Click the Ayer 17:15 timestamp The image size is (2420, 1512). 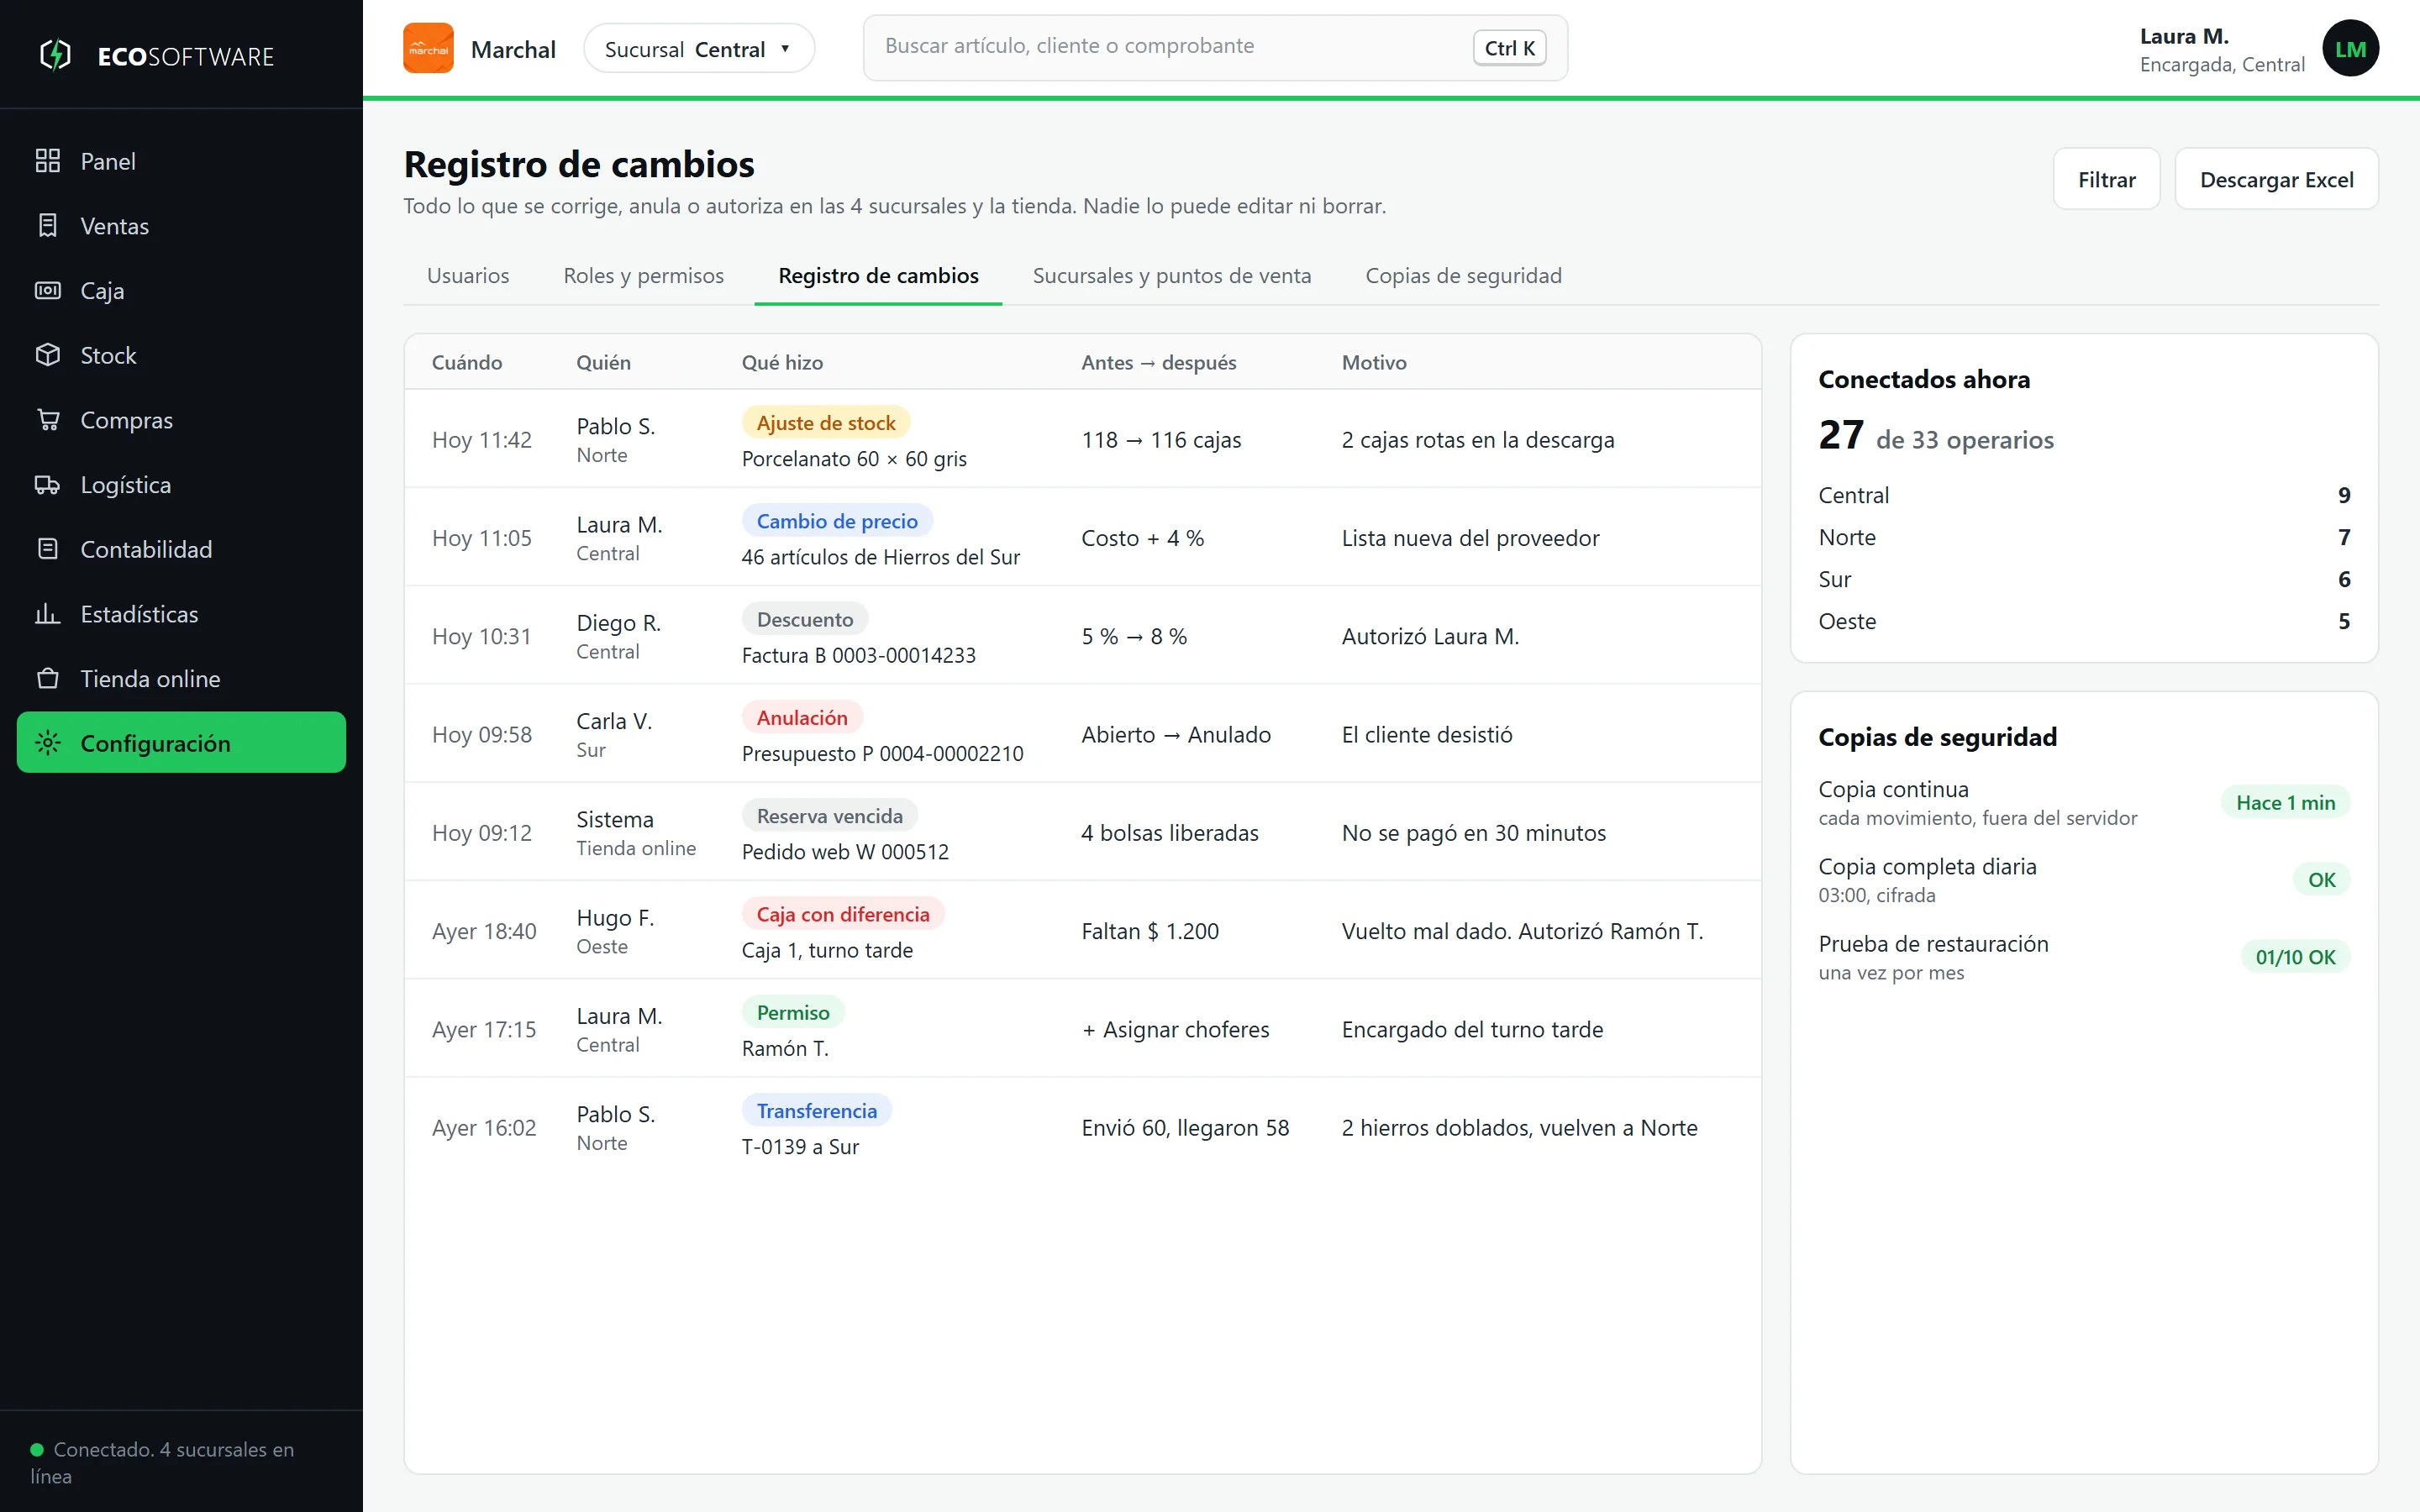pyautogui.click(x=484, y=1029)
